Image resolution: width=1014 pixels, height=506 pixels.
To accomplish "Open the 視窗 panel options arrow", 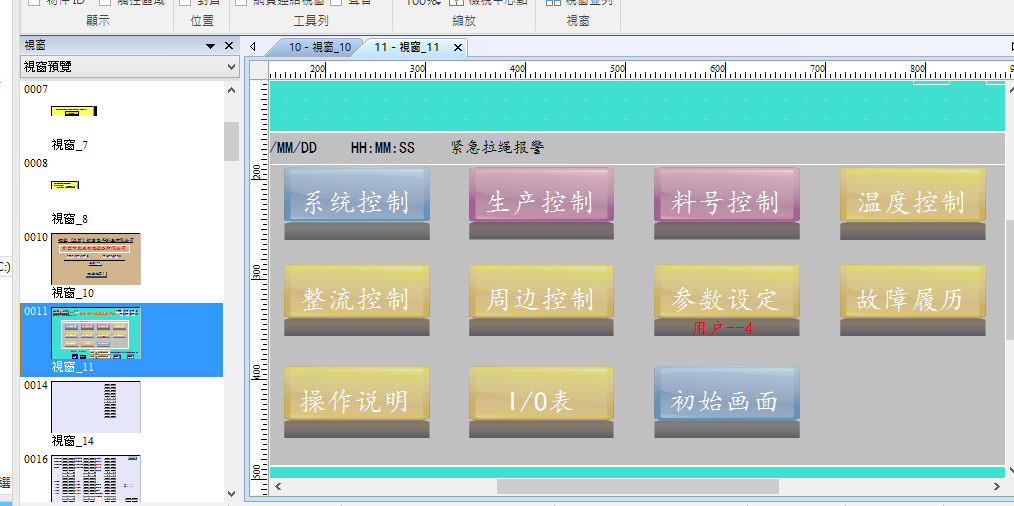I will click(210, 46).
